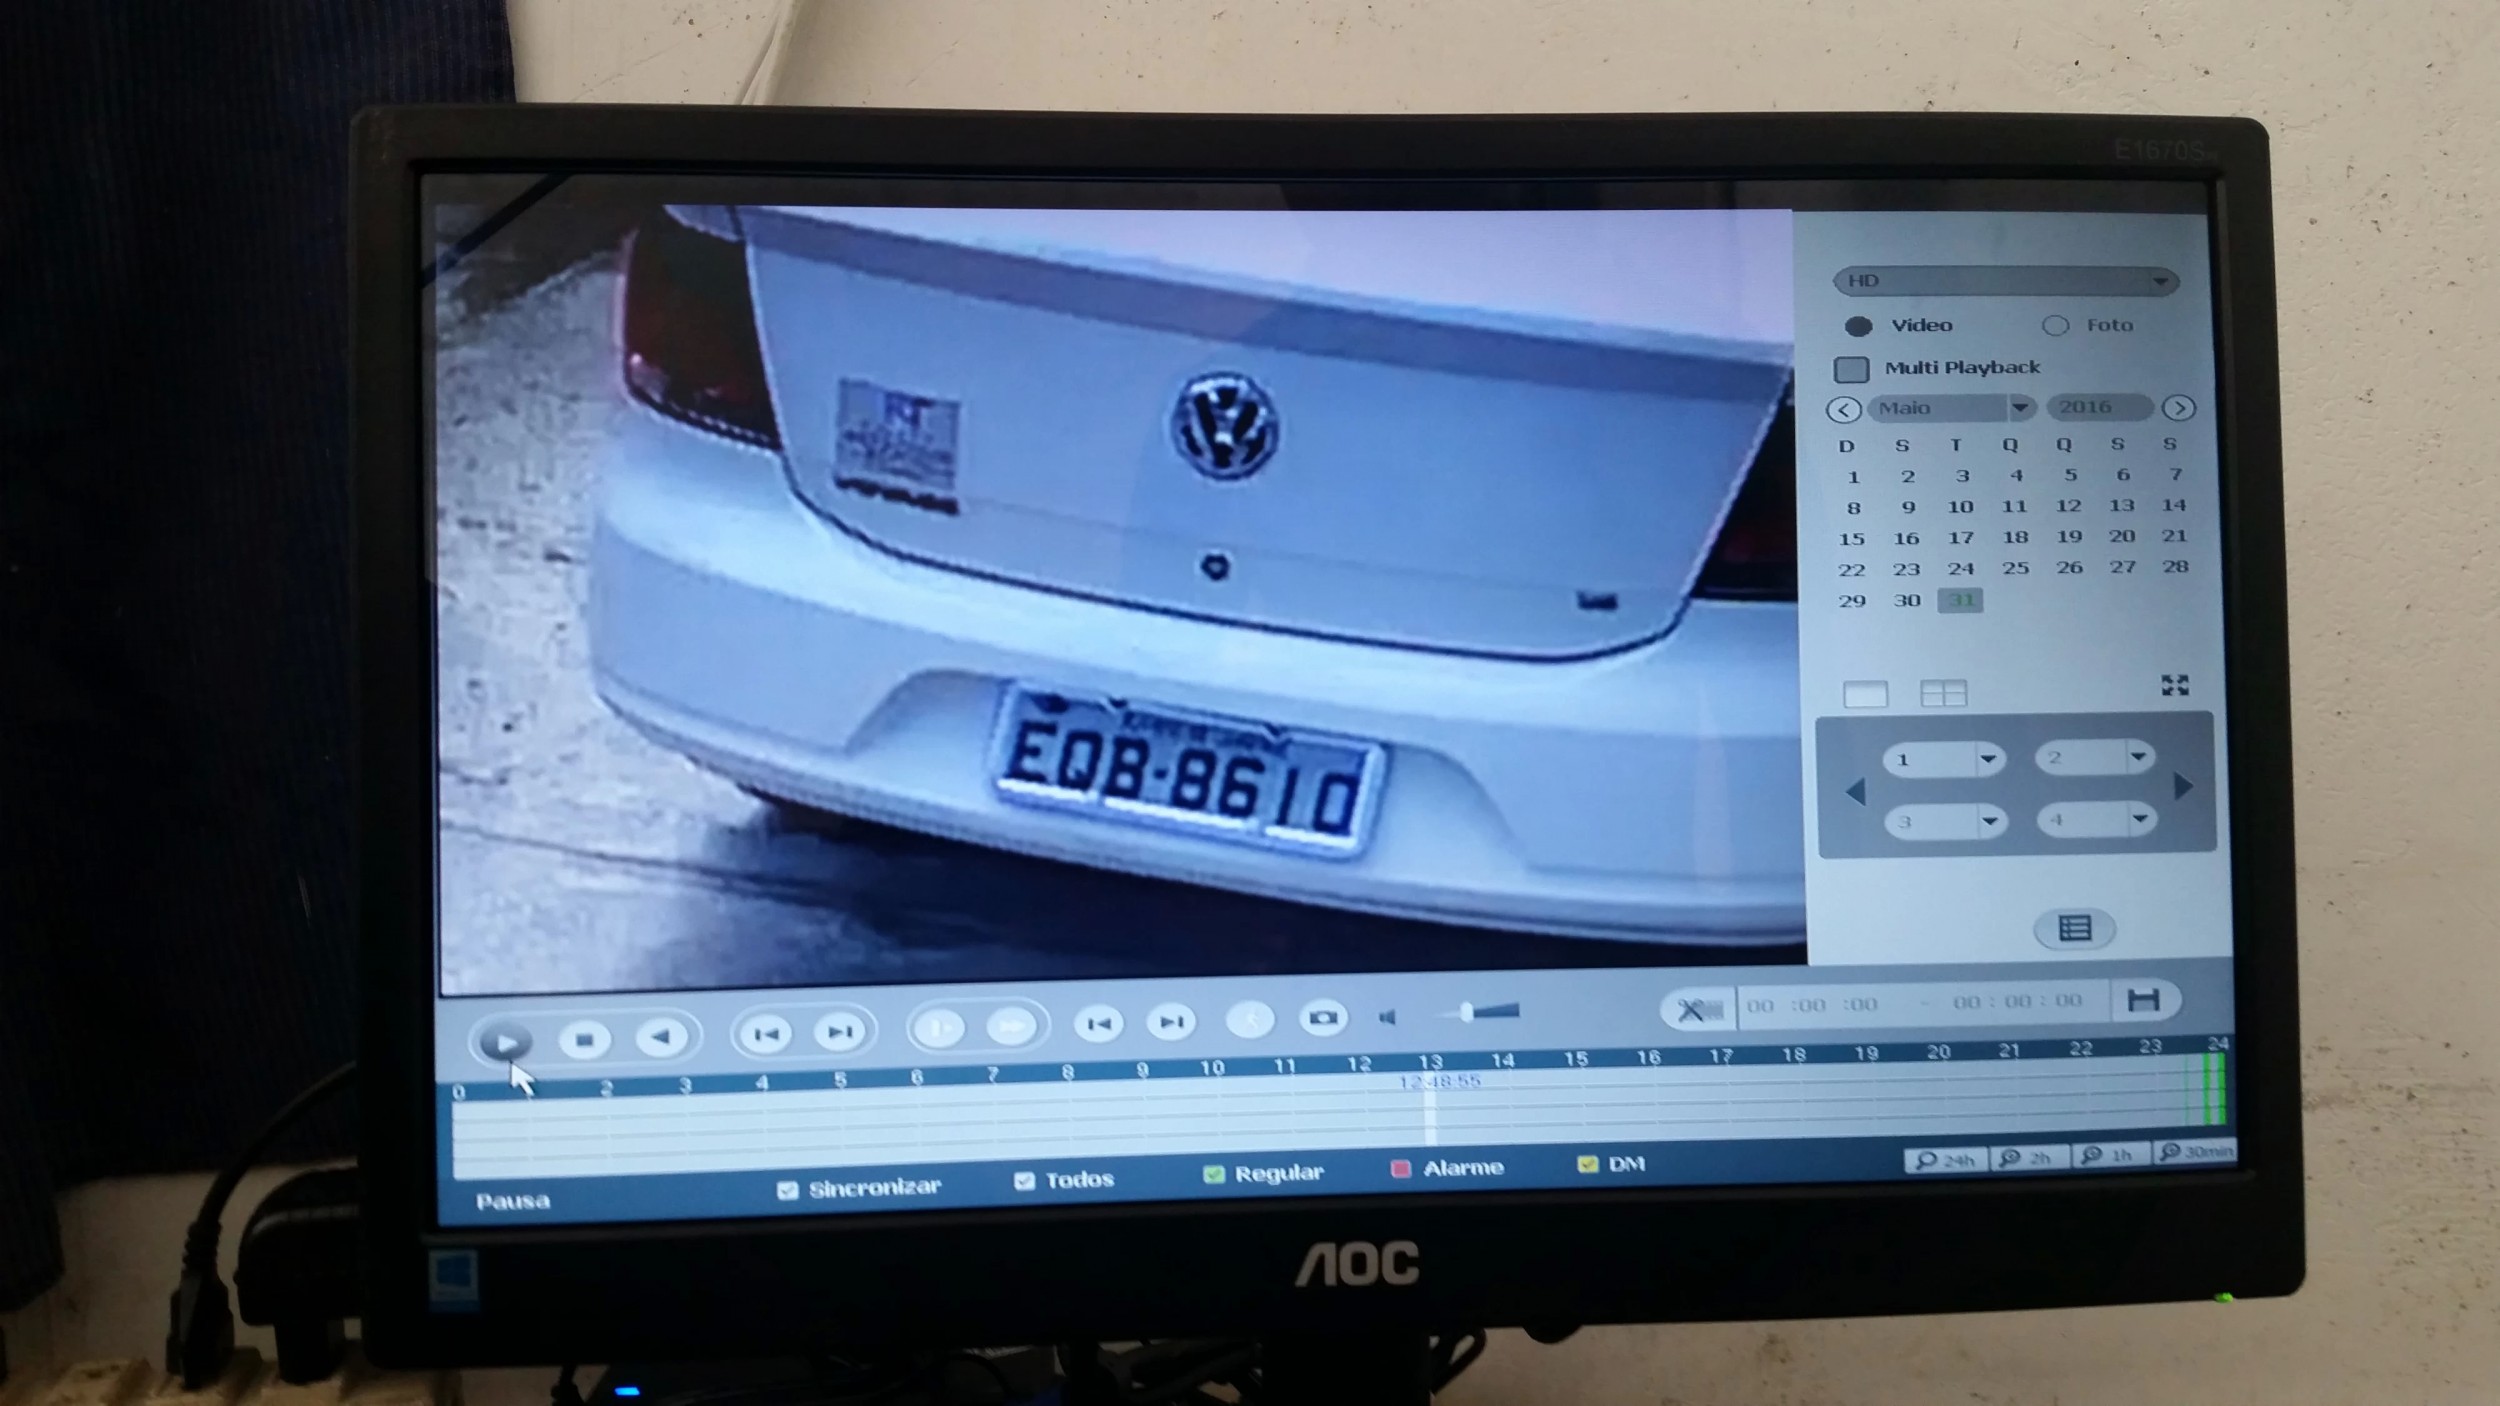Screen dimensions: 2500x1406
Task: Toggle the Alarme recording checkbox
Action: 1401,1168
